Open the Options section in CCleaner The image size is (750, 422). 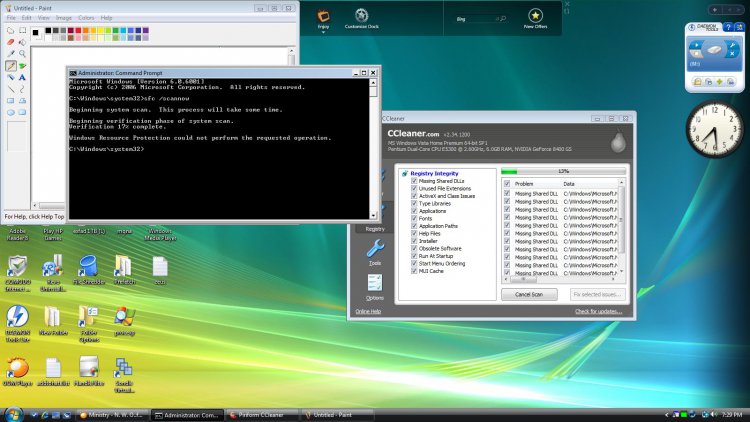tap(375, 287)
